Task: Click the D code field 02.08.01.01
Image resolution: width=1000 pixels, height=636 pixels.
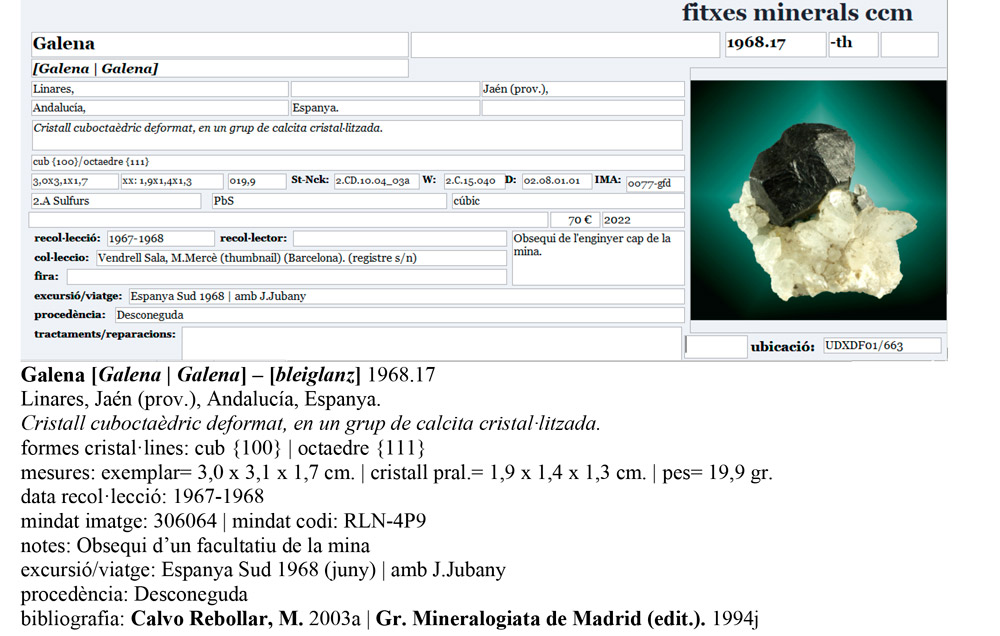Action: coord(557,182)
